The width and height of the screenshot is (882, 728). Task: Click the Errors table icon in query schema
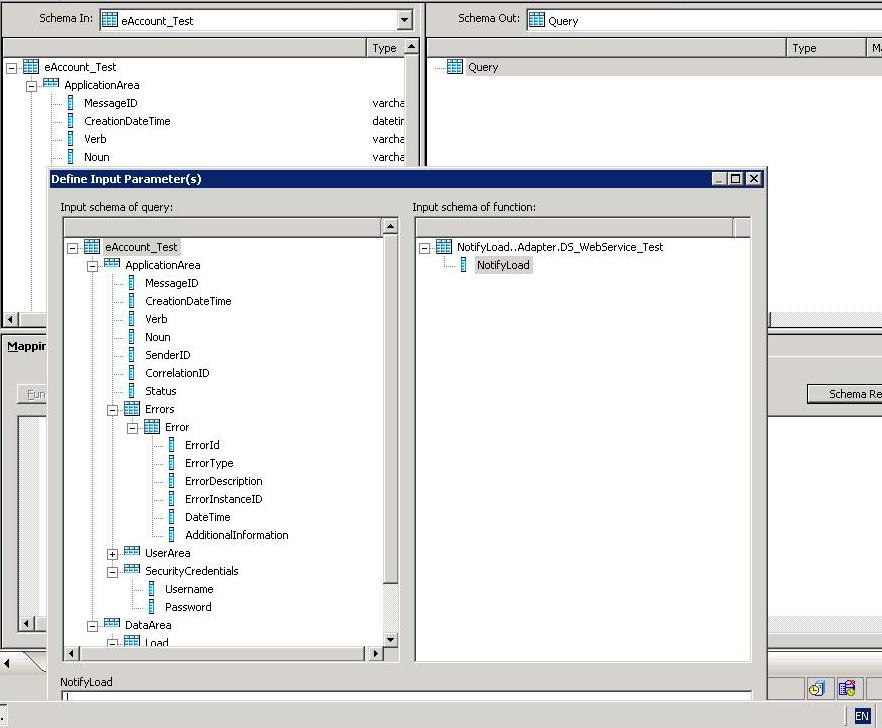pyautogui.click(x=132, y=409)
